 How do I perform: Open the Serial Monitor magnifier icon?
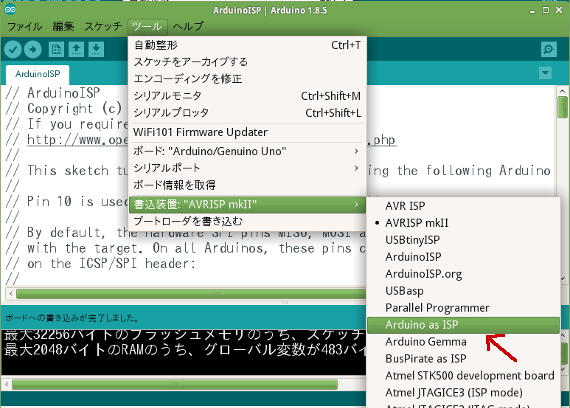coord(549,49)
